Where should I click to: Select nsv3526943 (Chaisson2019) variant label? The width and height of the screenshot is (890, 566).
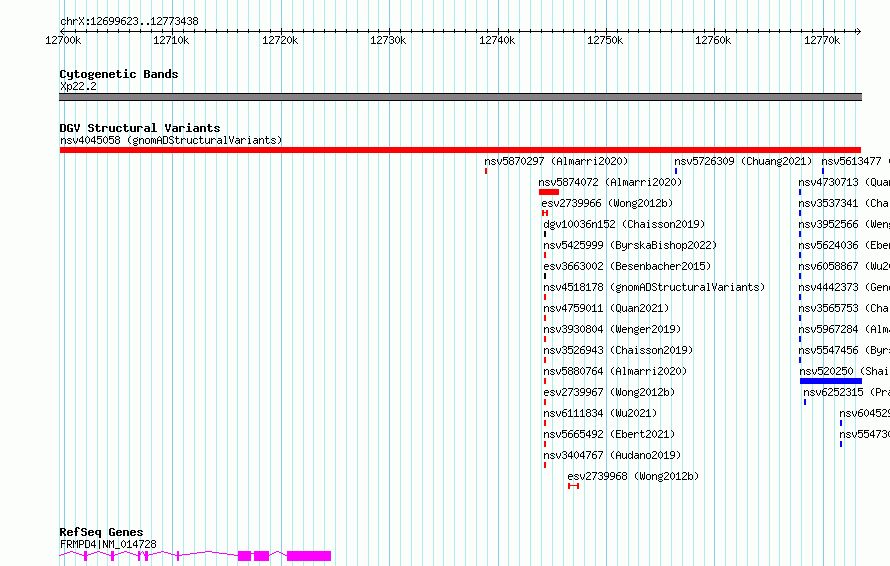[x=618, y=350]
